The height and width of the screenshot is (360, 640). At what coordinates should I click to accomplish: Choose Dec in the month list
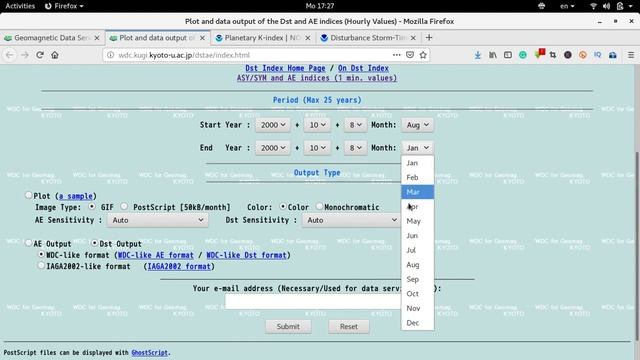click(417, 322)
